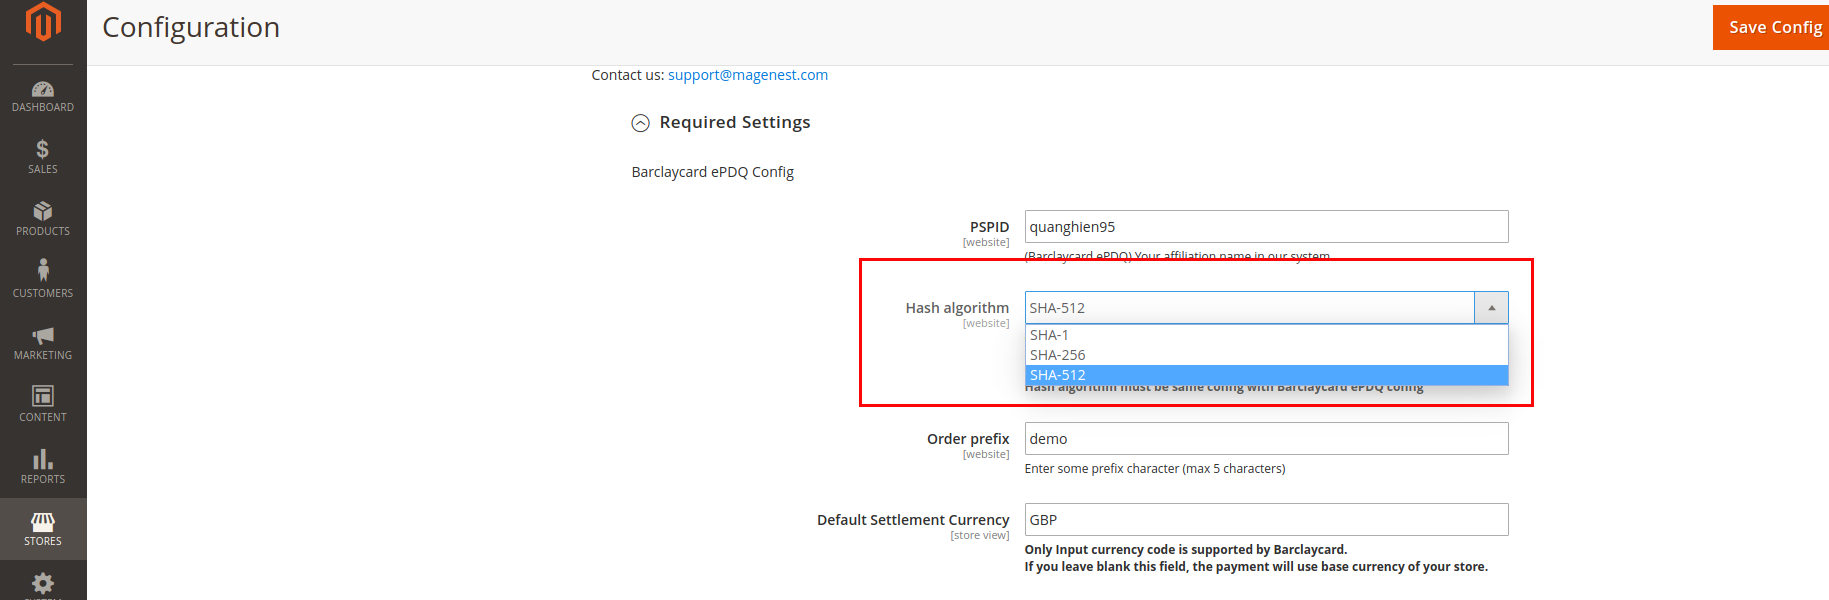Screen dimensions: 1829x600
Task: Click the Magento logo icon
Action: tap(43, 22)
